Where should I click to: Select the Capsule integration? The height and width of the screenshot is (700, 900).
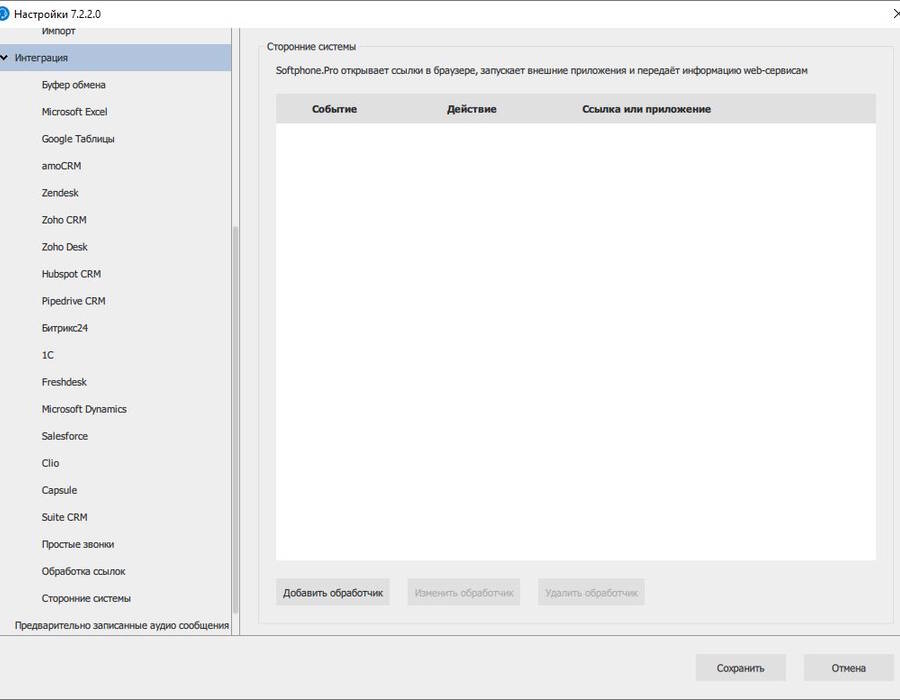pos(59,490)
